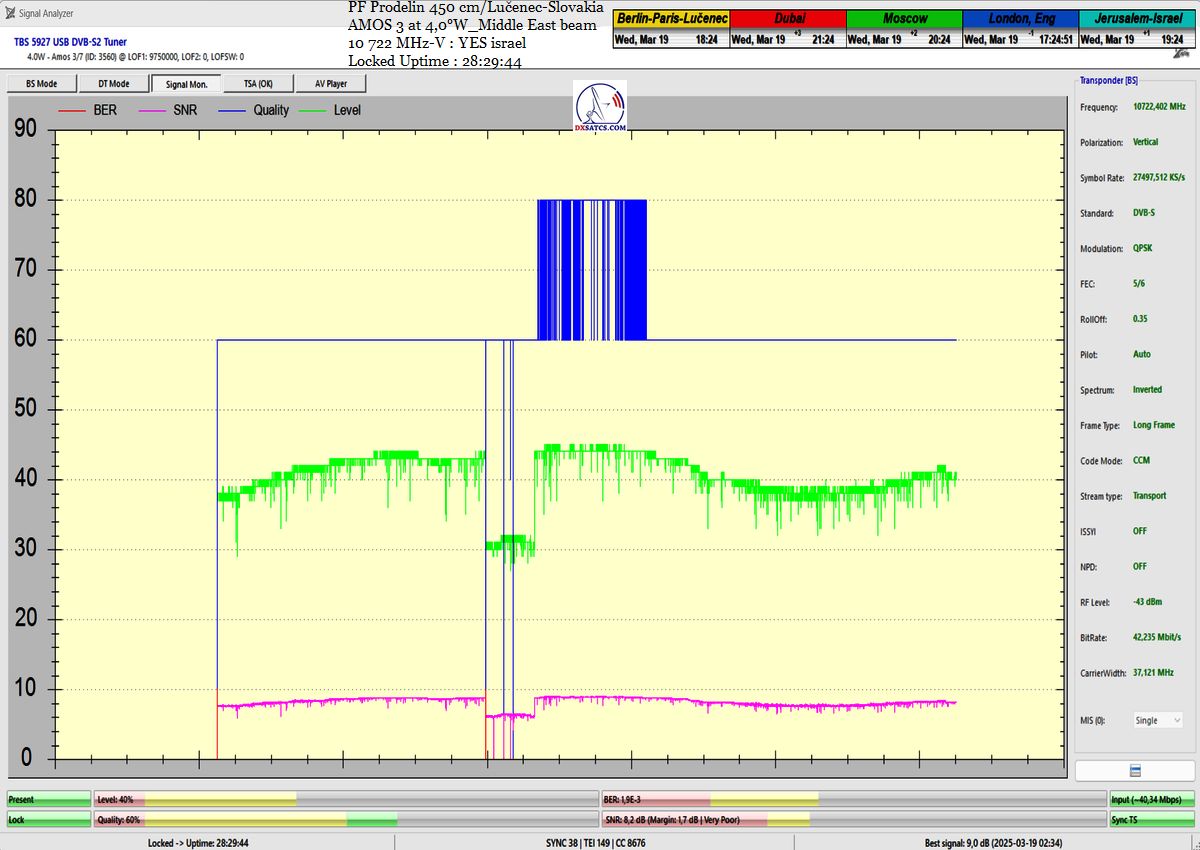Click symbol rate value 27497,512 KS/s
This screenshot has height=850, width=1200.
(x=1159, y=177)
